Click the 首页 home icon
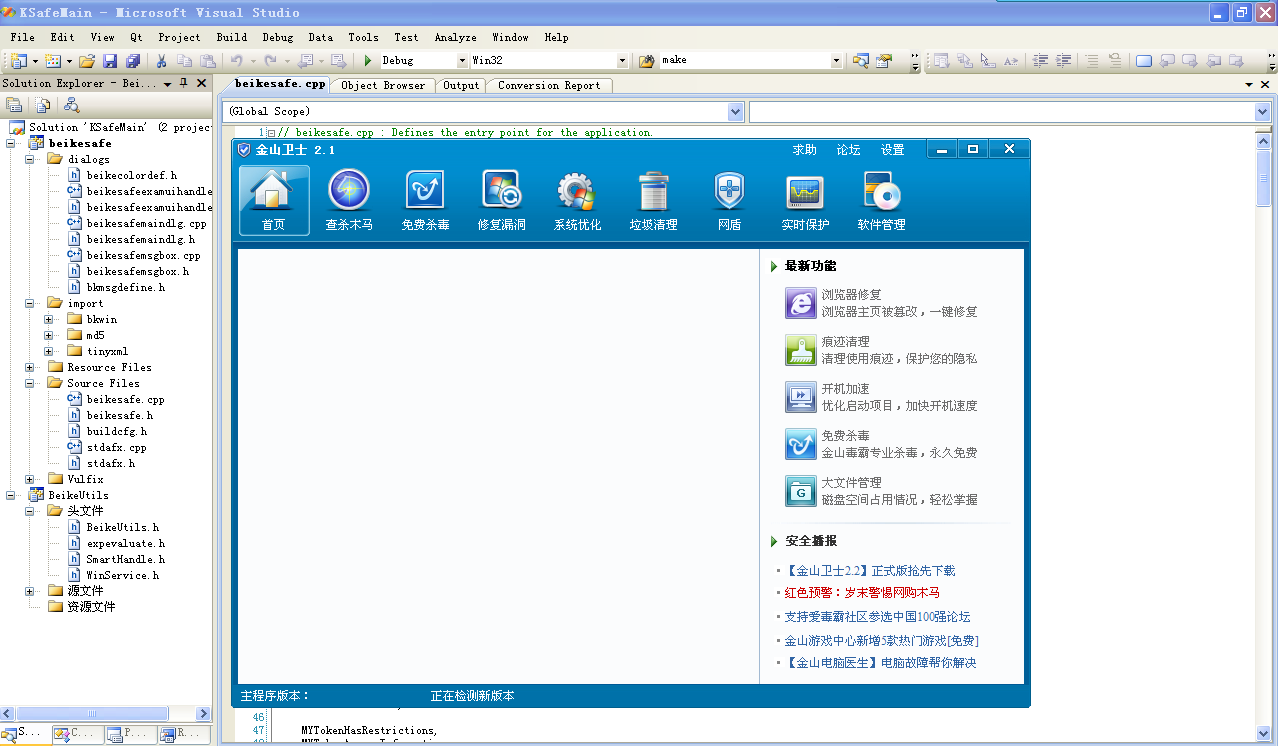This screenshot has height=746, width=1278. pos(273,191)
